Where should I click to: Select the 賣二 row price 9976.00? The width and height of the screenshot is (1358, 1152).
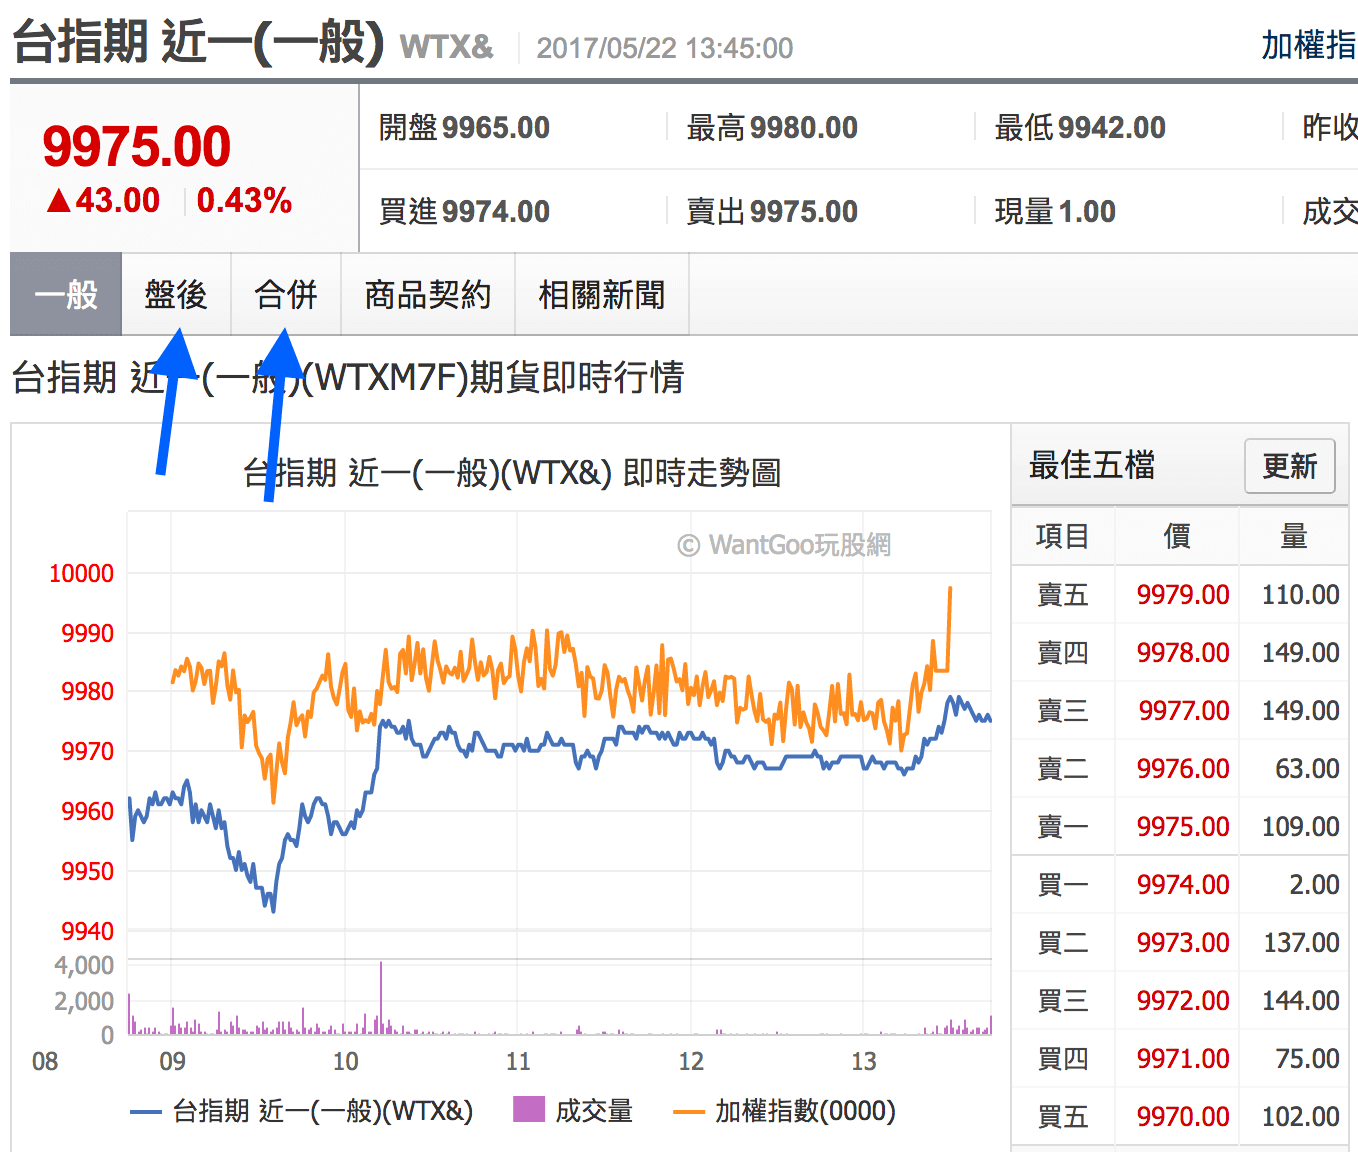coord(1183,768)
